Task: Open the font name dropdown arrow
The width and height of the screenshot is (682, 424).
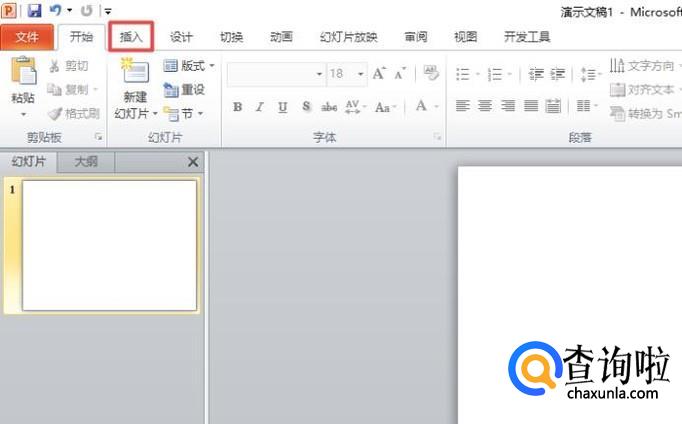Action: coord(319,74)
